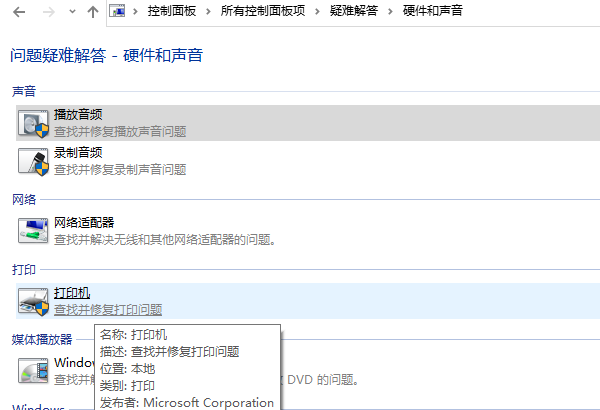Open 录制音频 troubleshooter title
This screenshot has width=600, height=410.
click(x=78, y=152)
